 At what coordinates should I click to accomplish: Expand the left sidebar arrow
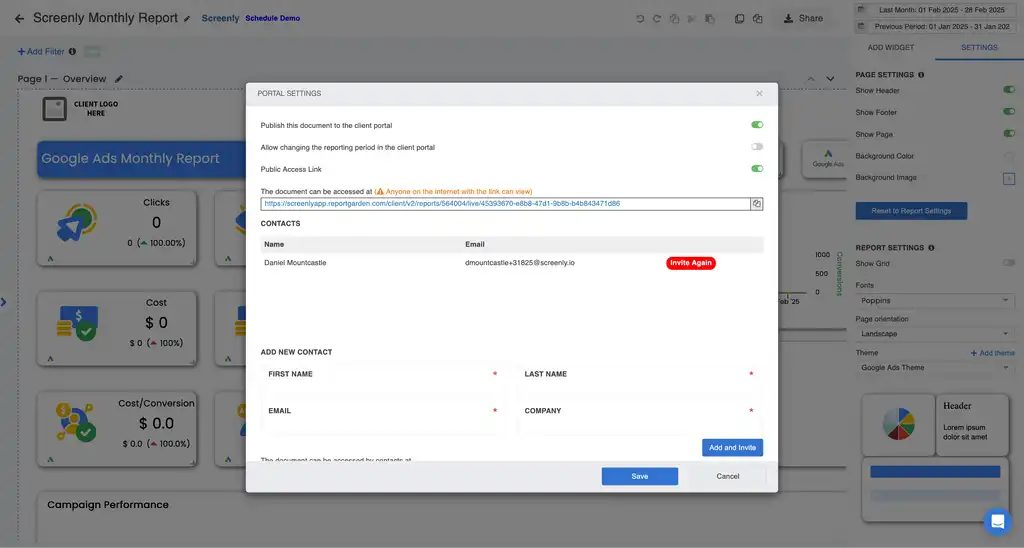tap(4, 302)
